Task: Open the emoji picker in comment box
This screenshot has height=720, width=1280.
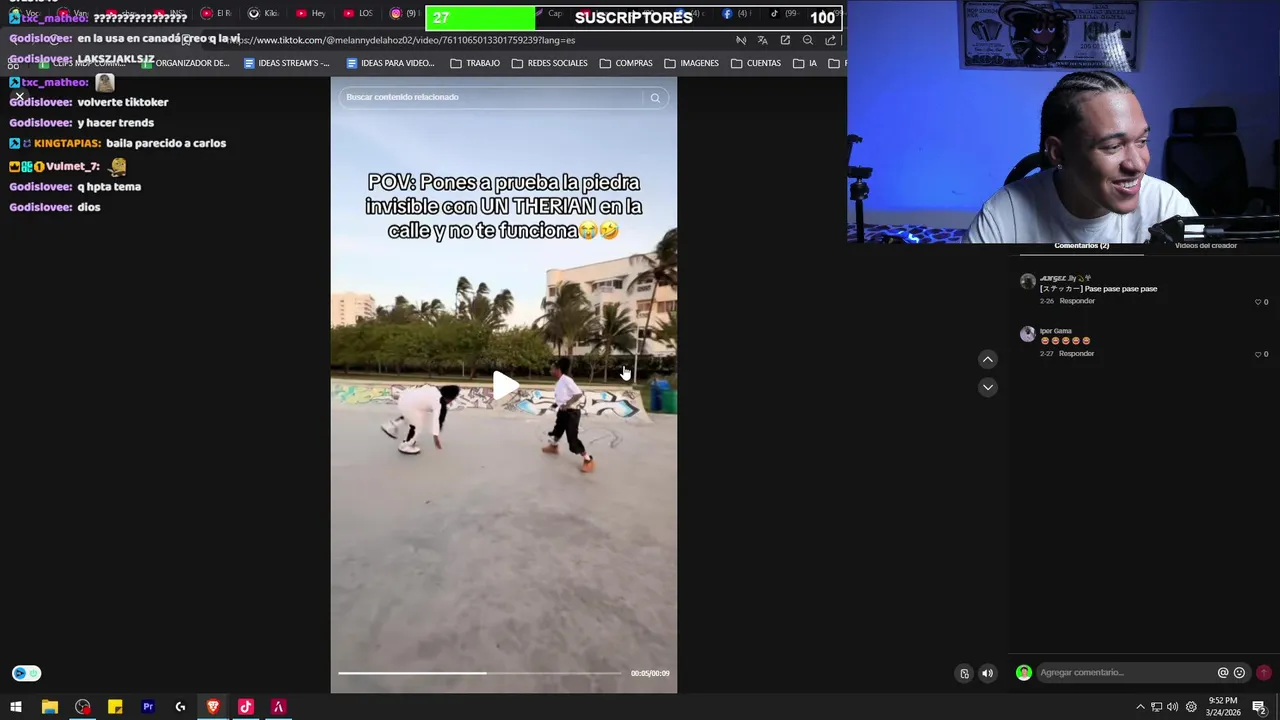Action: 1239,673
